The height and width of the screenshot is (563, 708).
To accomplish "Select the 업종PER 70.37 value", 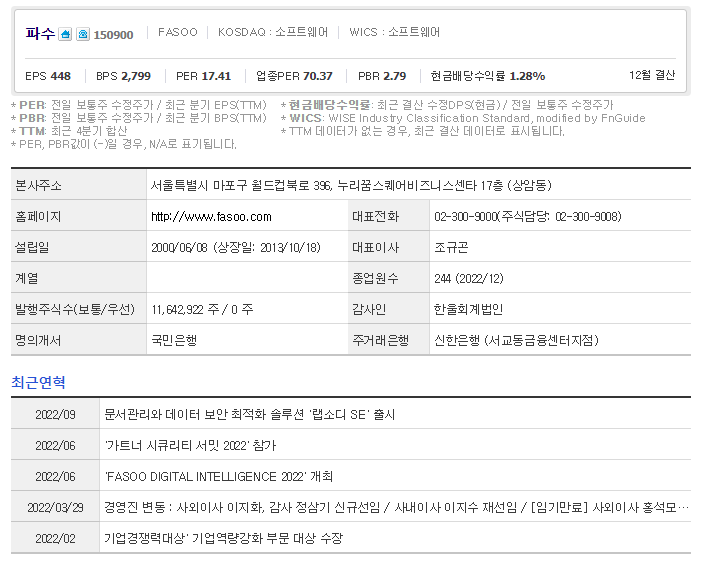I will (x=294, y=76).
